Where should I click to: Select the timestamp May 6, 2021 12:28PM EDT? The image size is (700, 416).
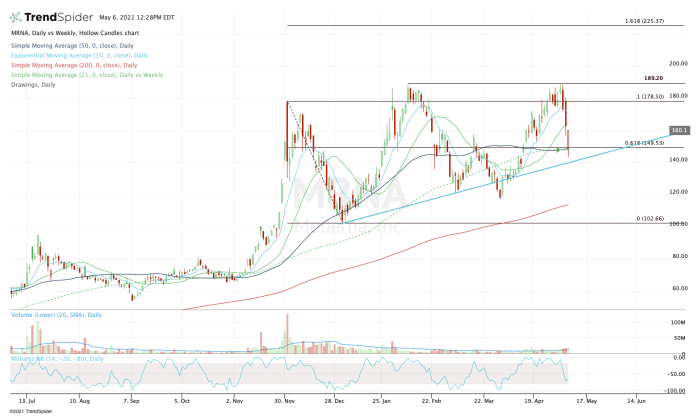tap(137, 18)
